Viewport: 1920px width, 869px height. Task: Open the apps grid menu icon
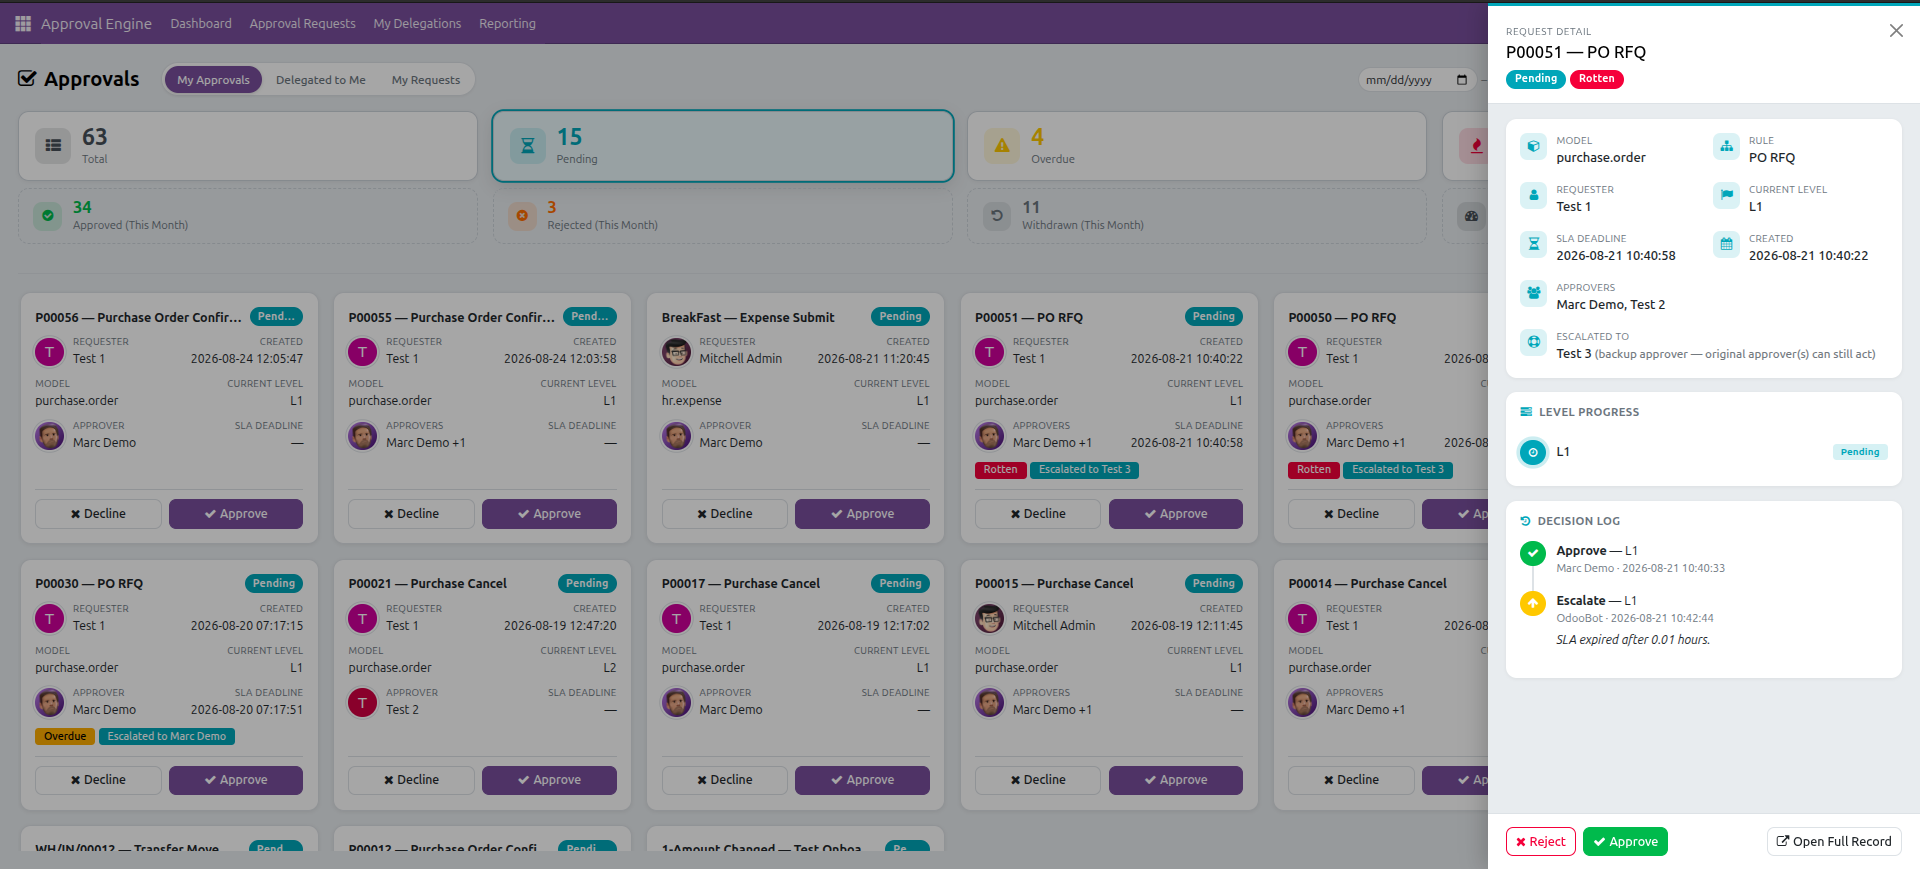(x=23, y=23)
